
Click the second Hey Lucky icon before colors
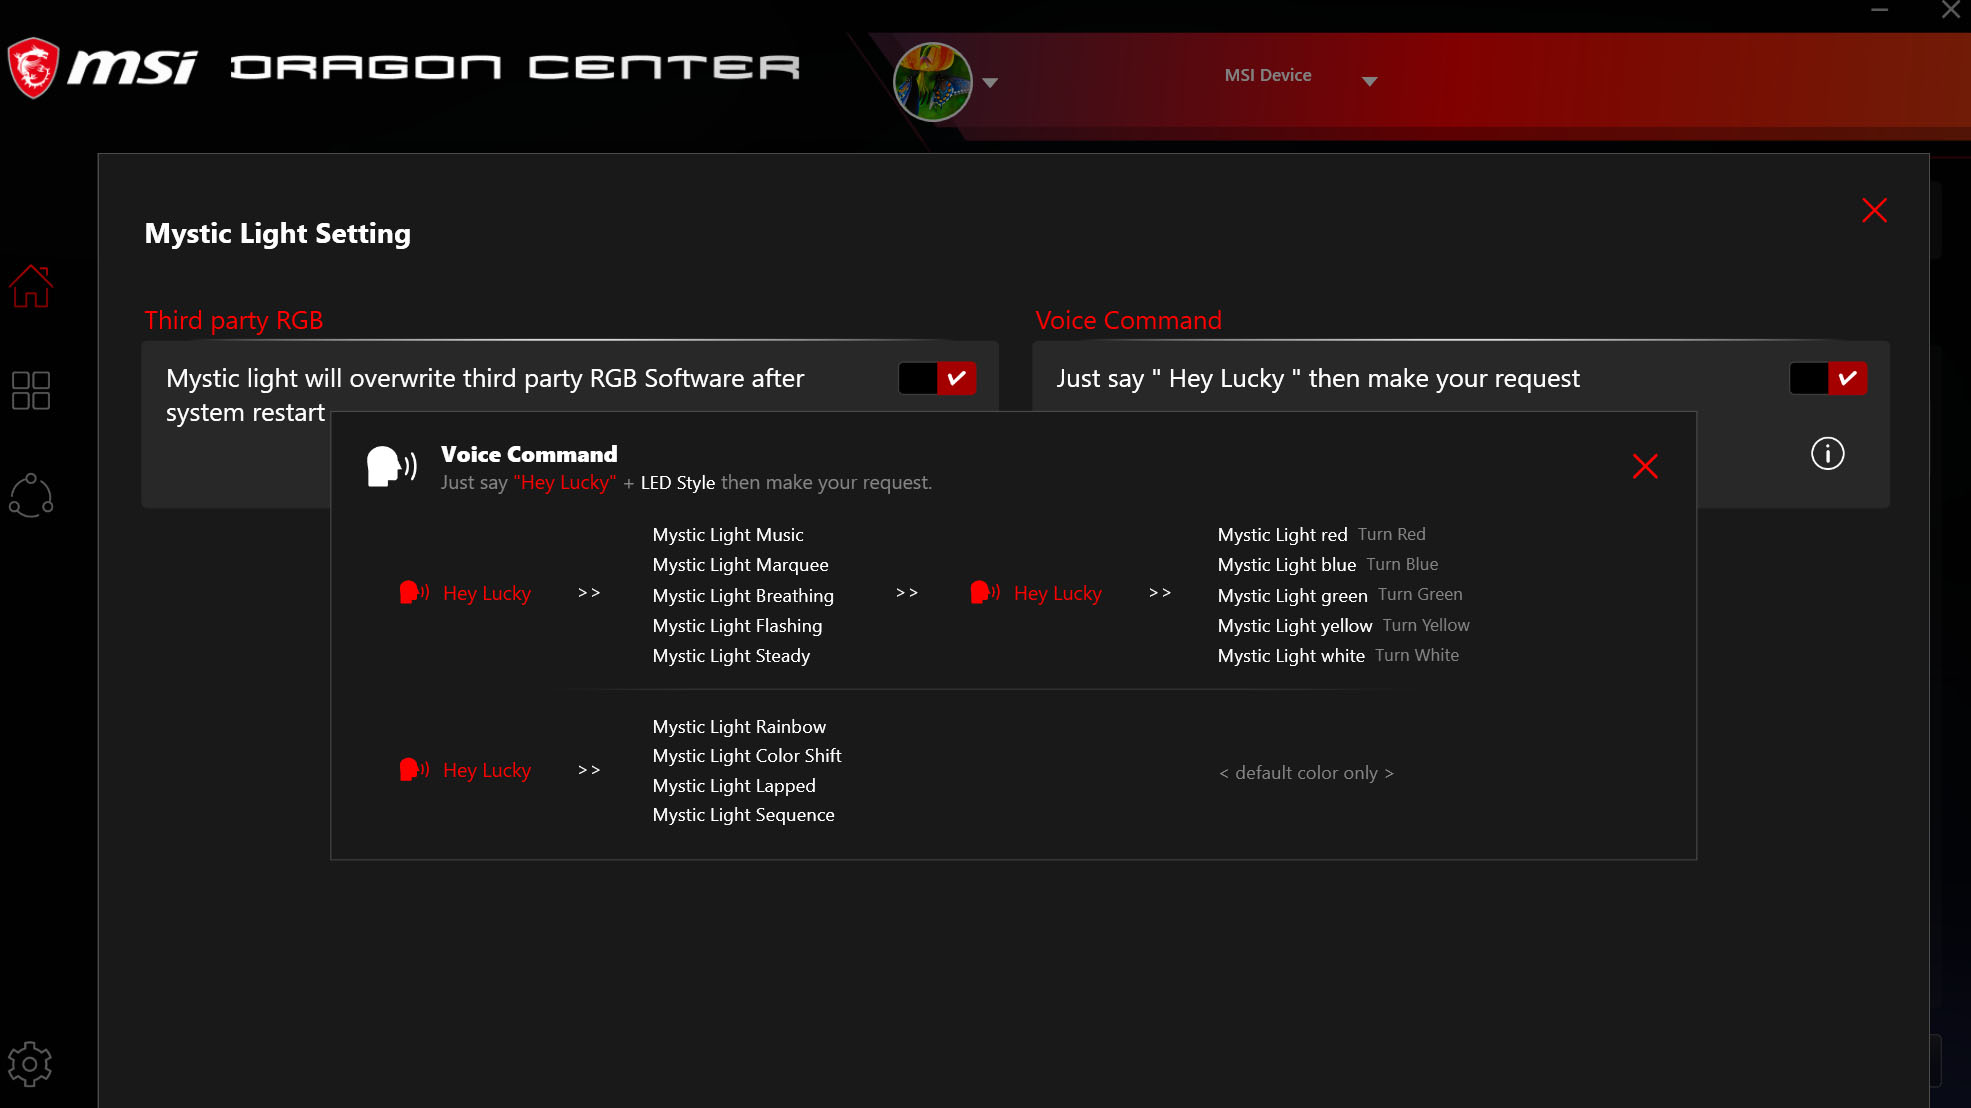(x=985, y=592)
